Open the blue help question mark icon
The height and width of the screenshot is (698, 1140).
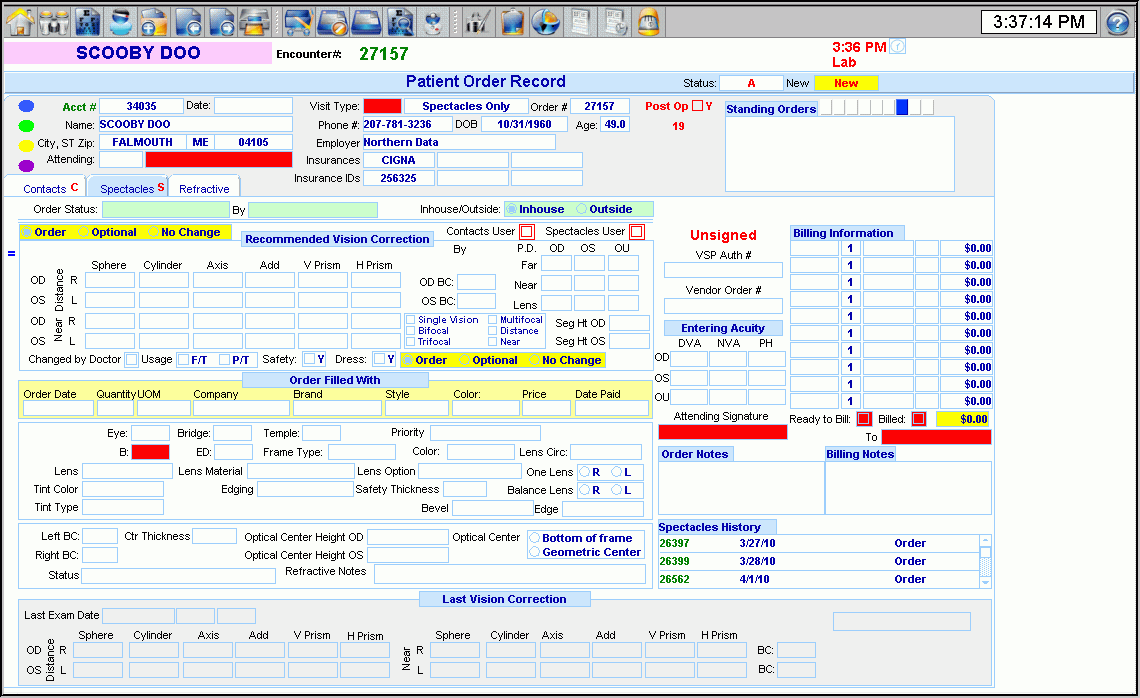[x=1117, y=22]
